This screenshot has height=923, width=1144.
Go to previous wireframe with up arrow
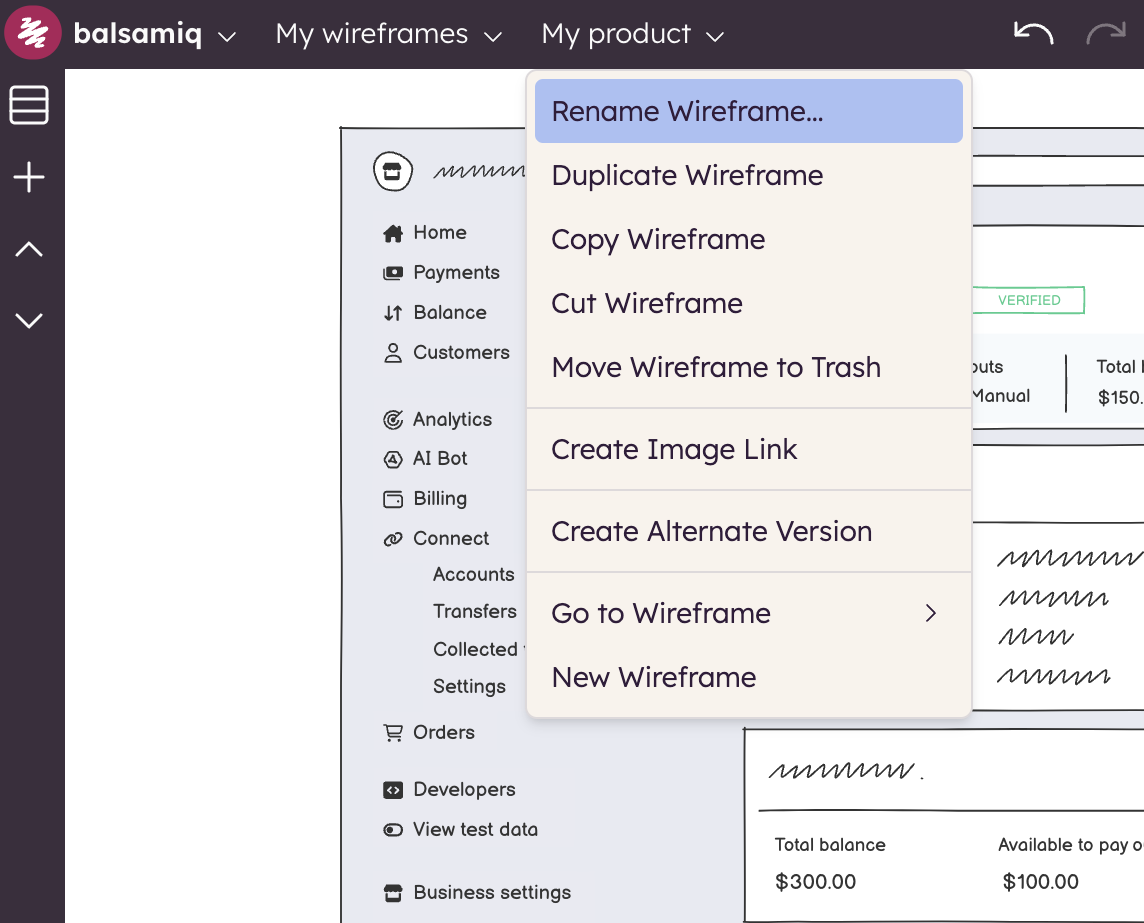tap(29, 249)
